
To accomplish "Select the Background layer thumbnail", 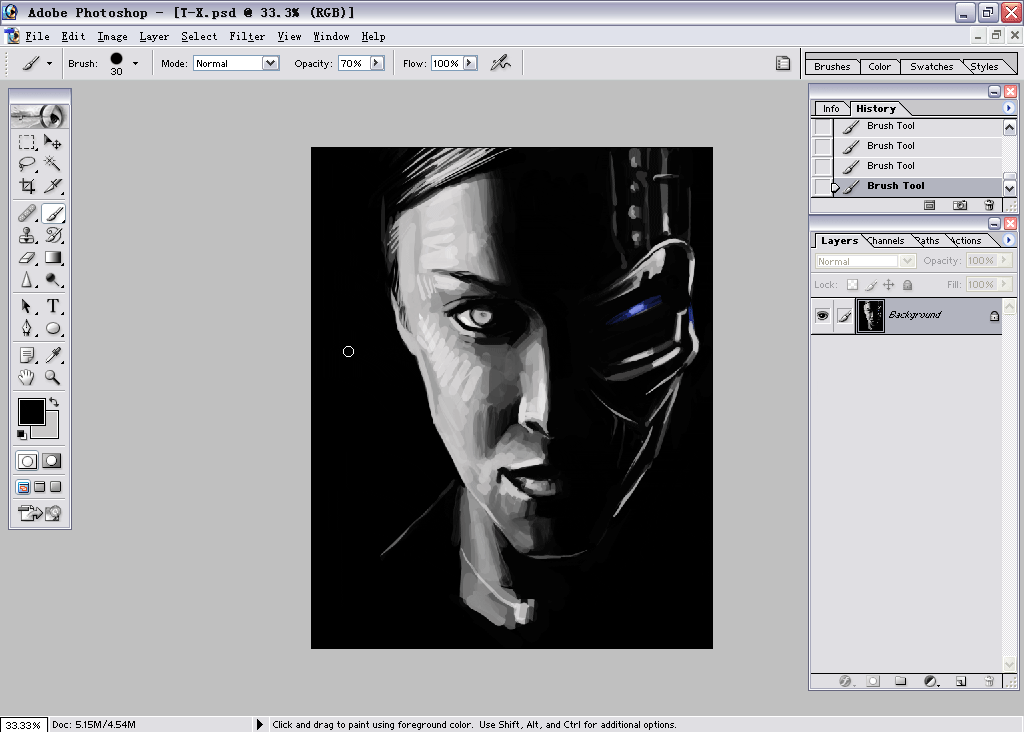I will pyautogui.click(x=870, y=316).
